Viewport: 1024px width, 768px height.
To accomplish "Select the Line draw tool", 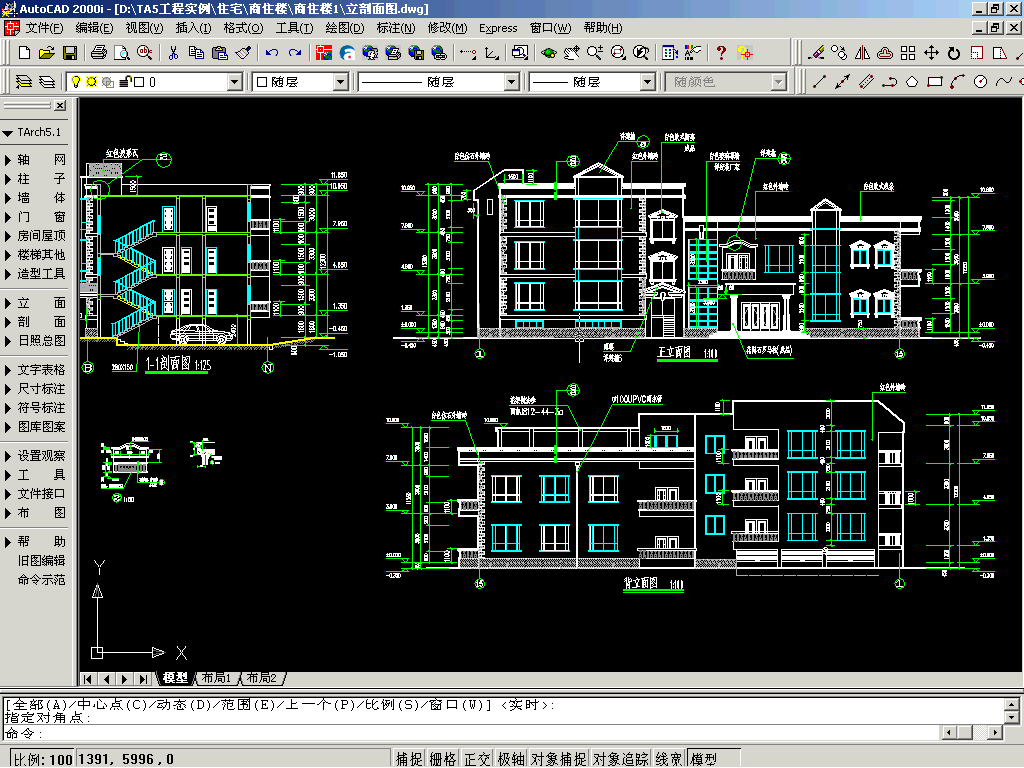I will pyautogui.click(x=820, y=82).
